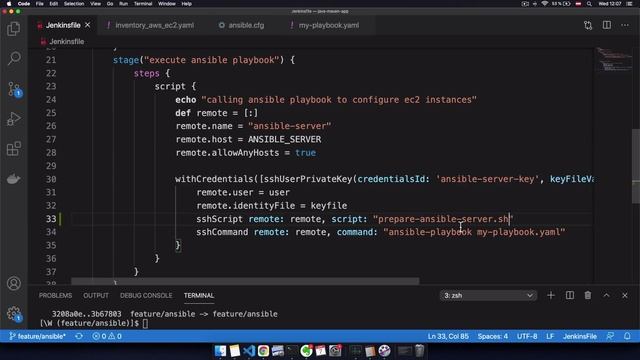Open editor More Actions ellipsis
Screen dimensions: 640x360
(625, 25)
